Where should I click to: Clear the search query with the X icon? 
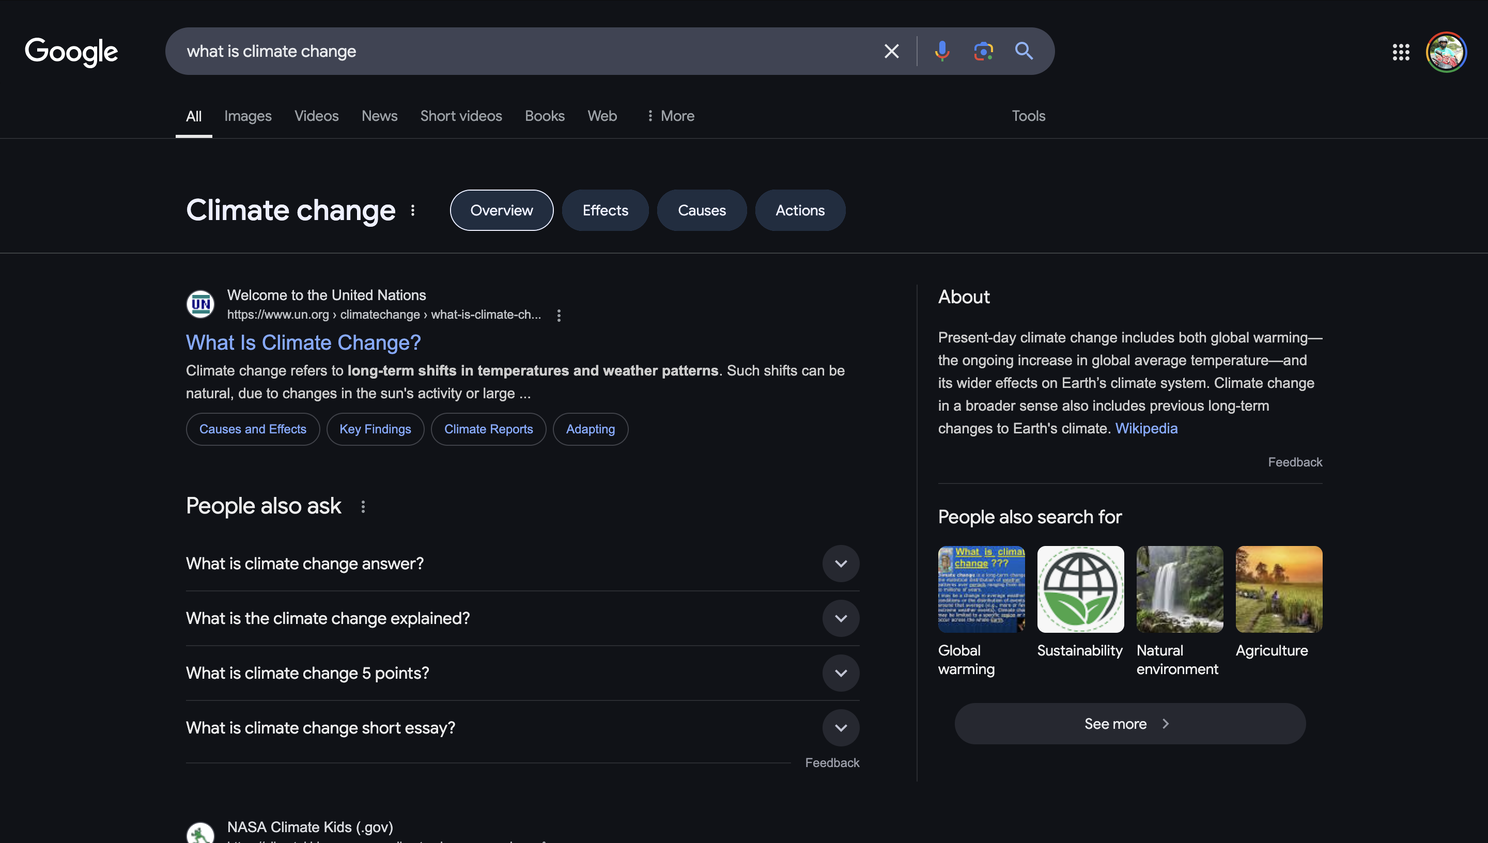pyautogui.click(x=891, y=51)
